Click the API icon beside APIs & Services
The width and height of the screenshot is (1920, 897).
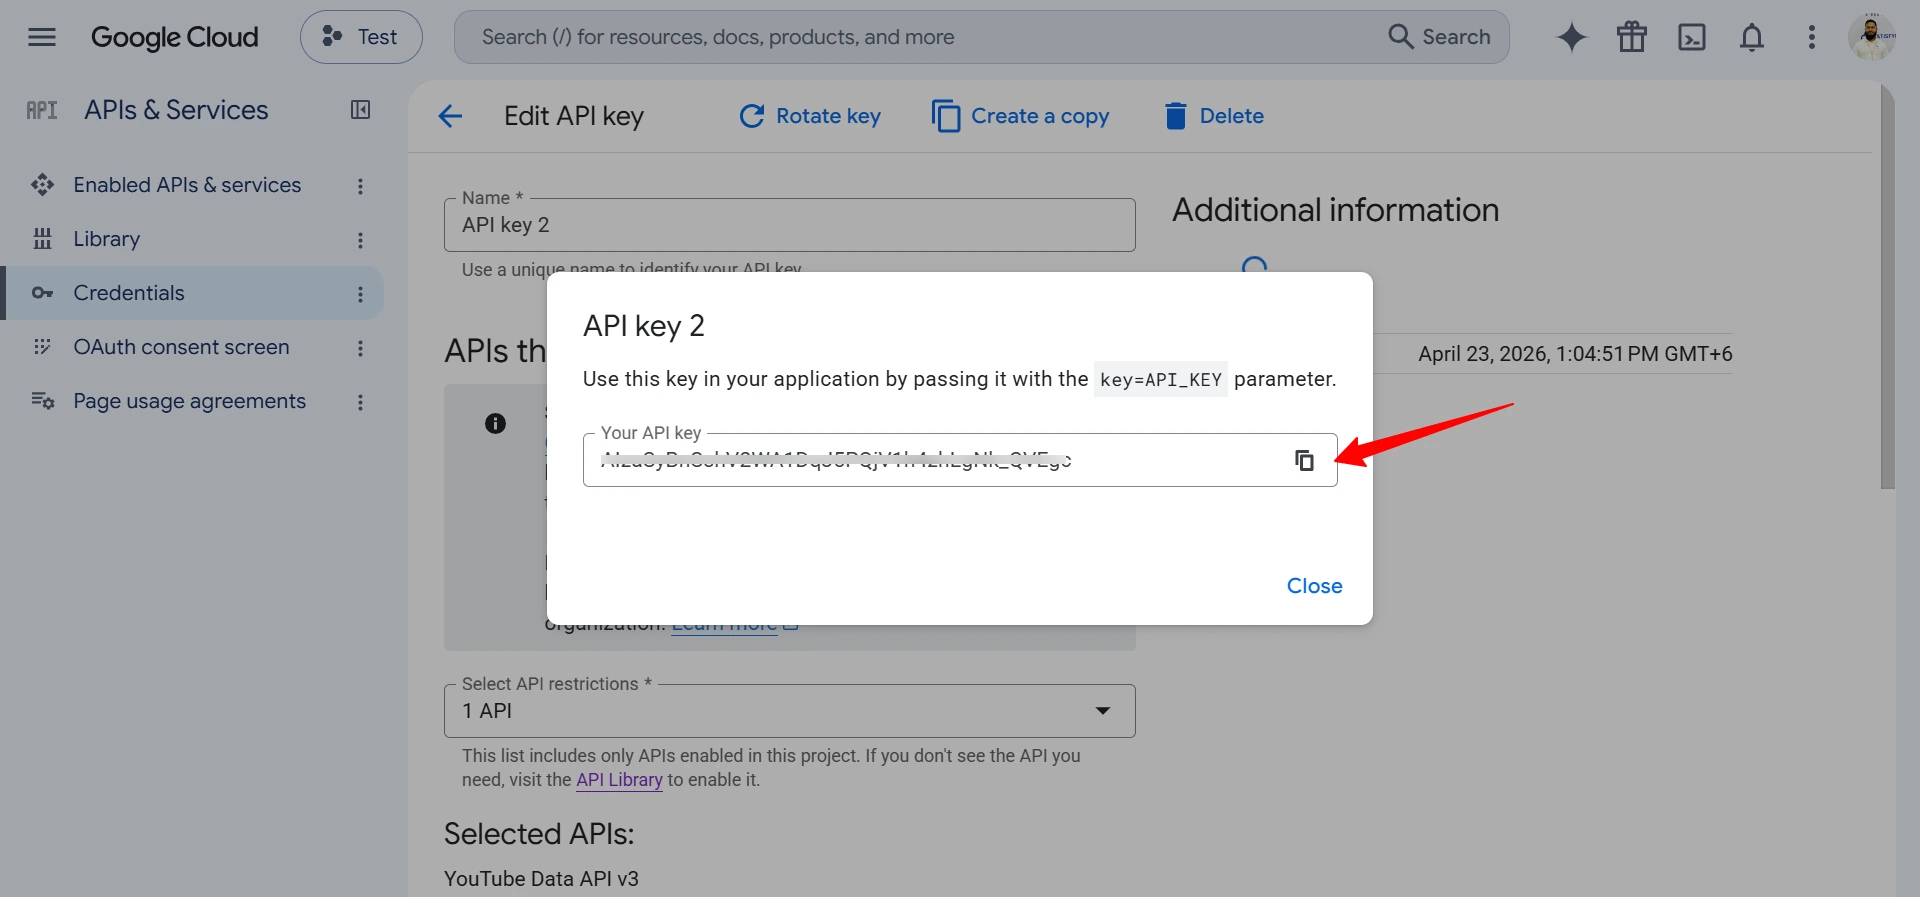pos(42,110)
